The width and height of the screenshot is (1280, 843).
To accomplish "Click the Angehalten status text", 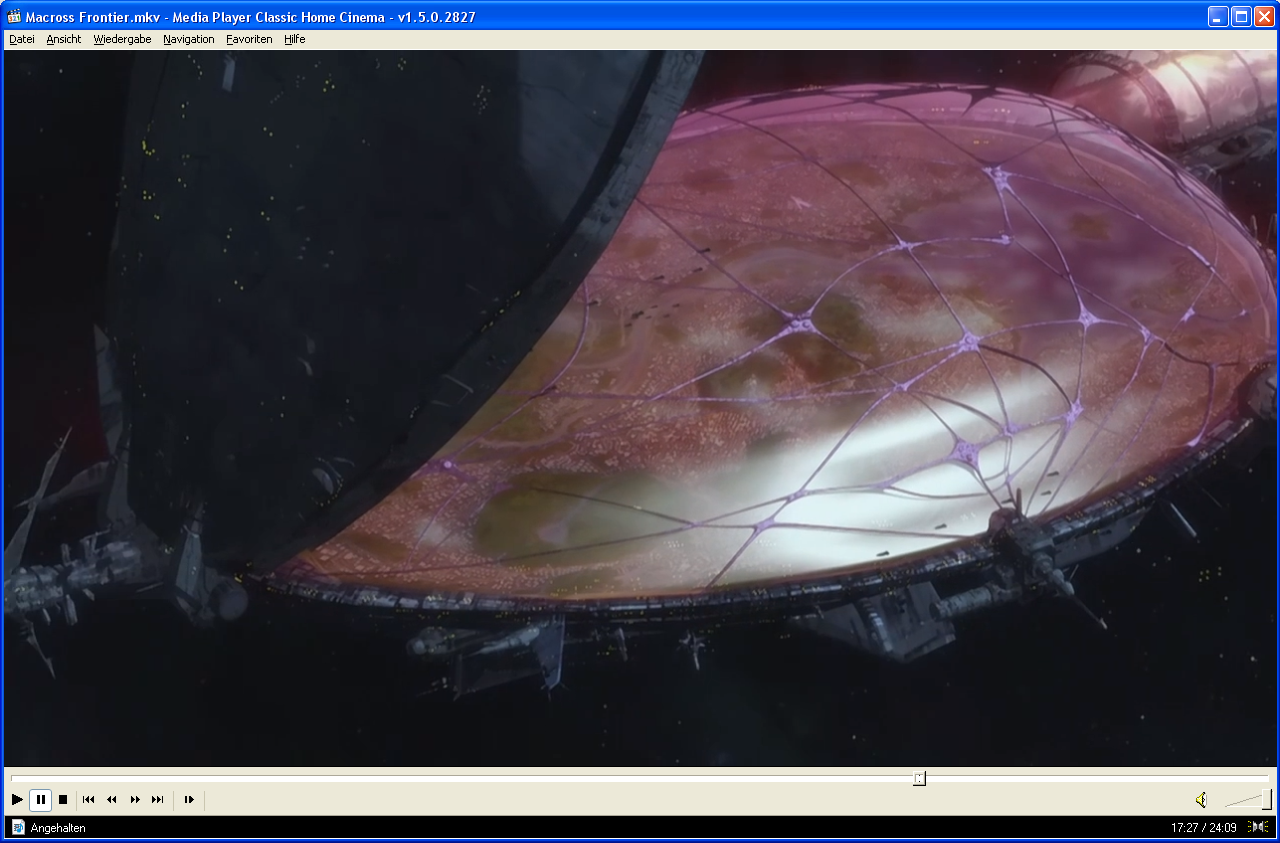I will [58, 828].
